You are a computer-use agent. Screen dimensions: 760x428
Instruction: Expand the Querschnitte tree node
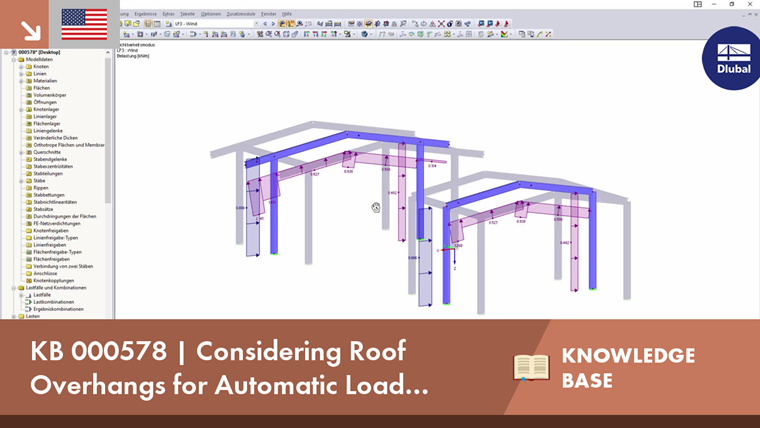(21, 152)
